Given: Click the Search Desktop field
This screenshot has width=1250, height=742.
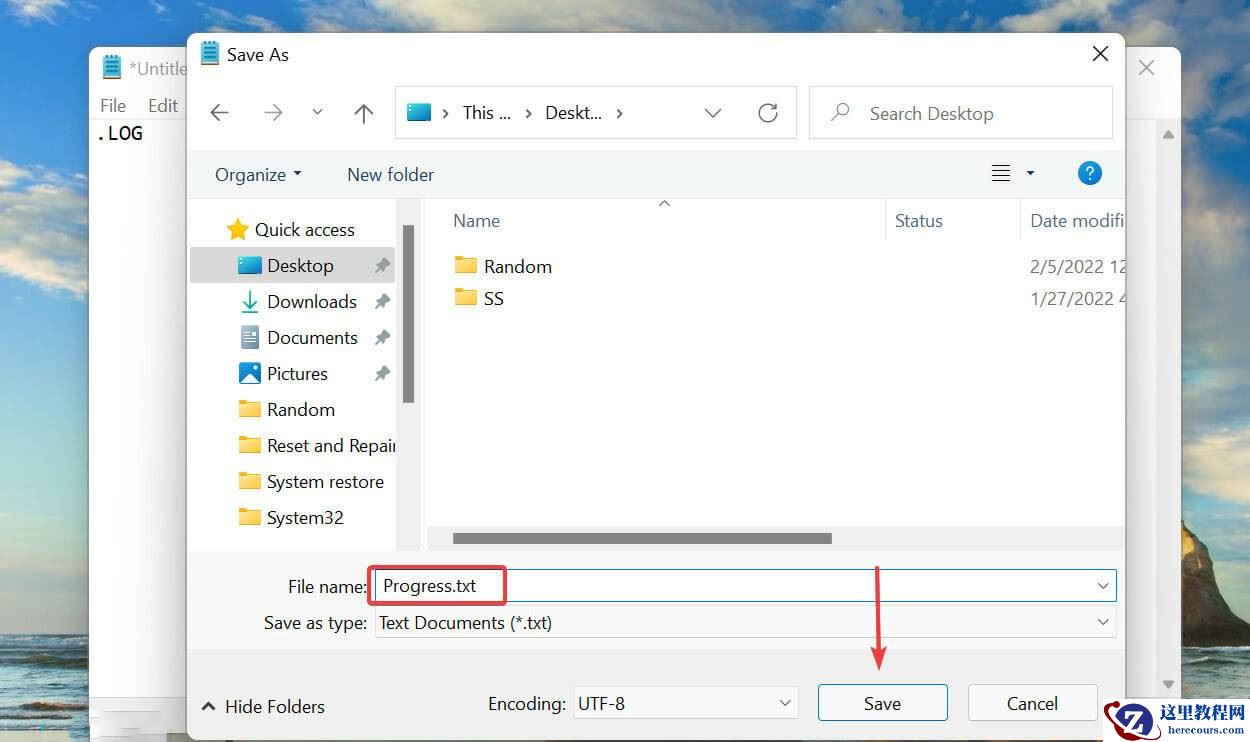Looking at the screenshot, I should [960, 113].
